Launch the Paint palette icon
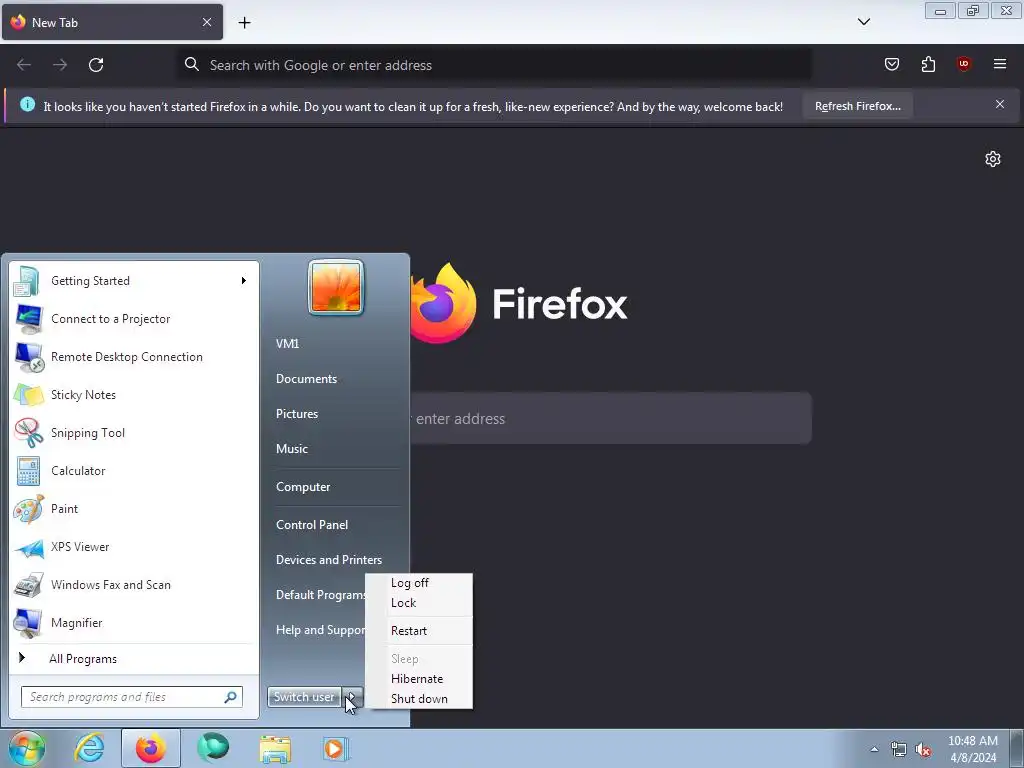Image resolution: width=1024 pixels, height=768 pixels. (x=28, y=509)
